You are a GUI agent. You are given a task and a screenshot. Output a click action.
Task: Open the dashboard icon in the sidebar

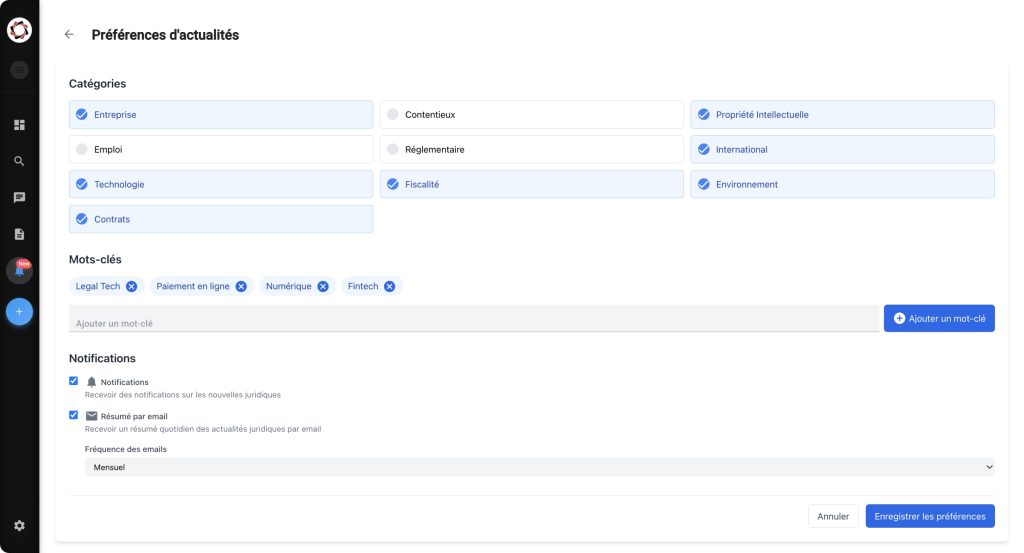click(19, 125)
